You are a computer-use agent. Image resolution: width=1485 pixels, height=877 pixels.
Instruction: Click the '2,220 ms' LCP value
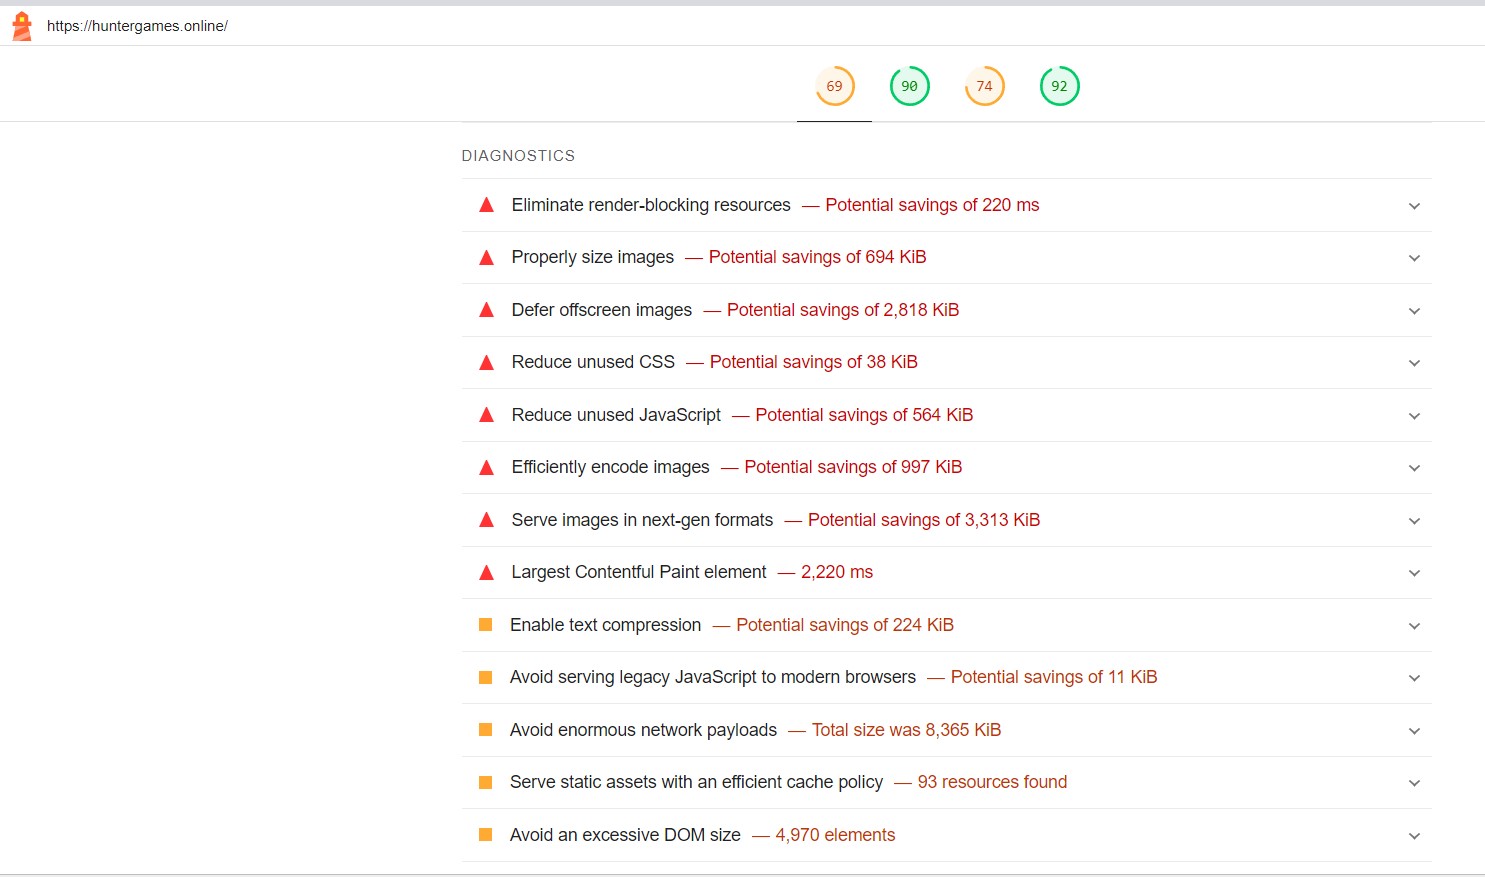point(837,572)
